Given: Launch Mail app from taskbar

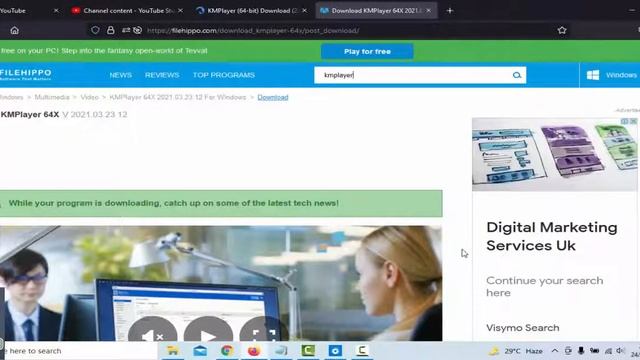Looking at the screenshot, I should [200, 351].
